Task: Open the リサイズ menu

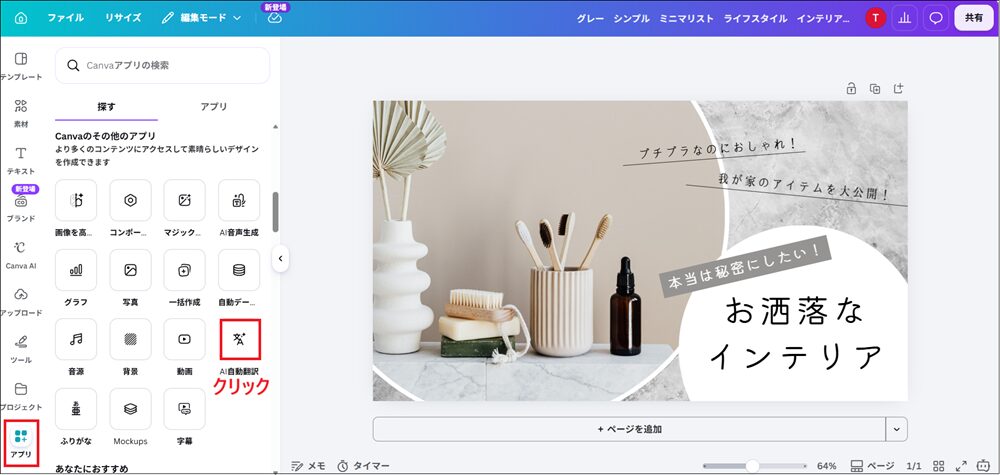Action: (123, 18)
